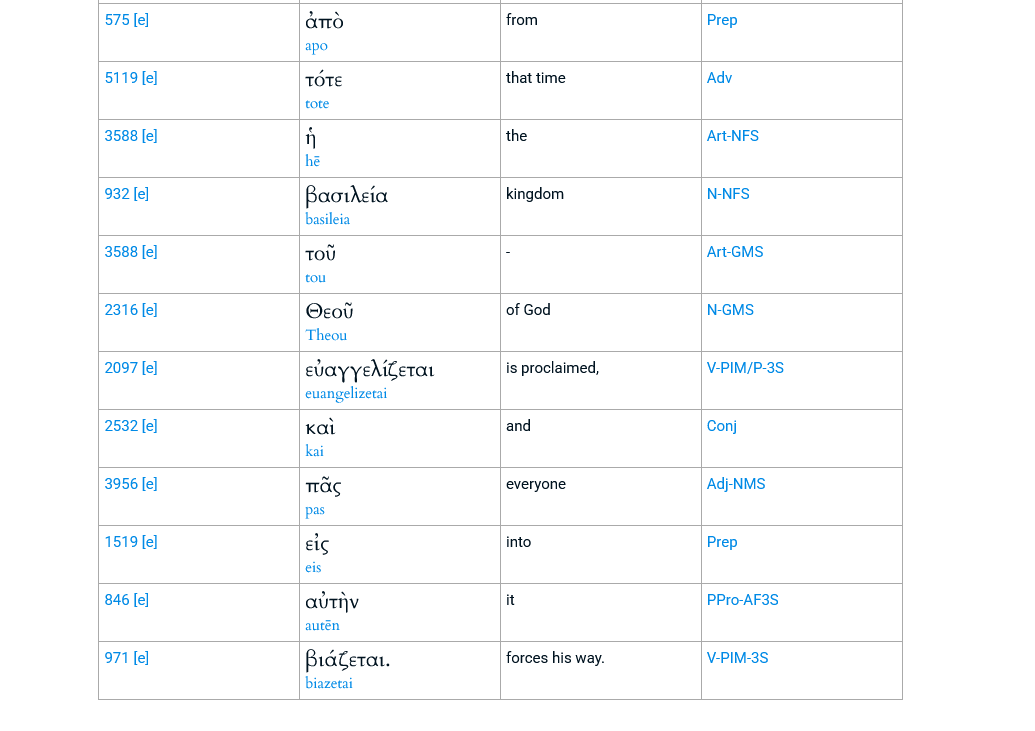The image size is (1035, 731).
Task: Click the transliteration 'euangelizetai' link
Action: click(x=346, y=394)
